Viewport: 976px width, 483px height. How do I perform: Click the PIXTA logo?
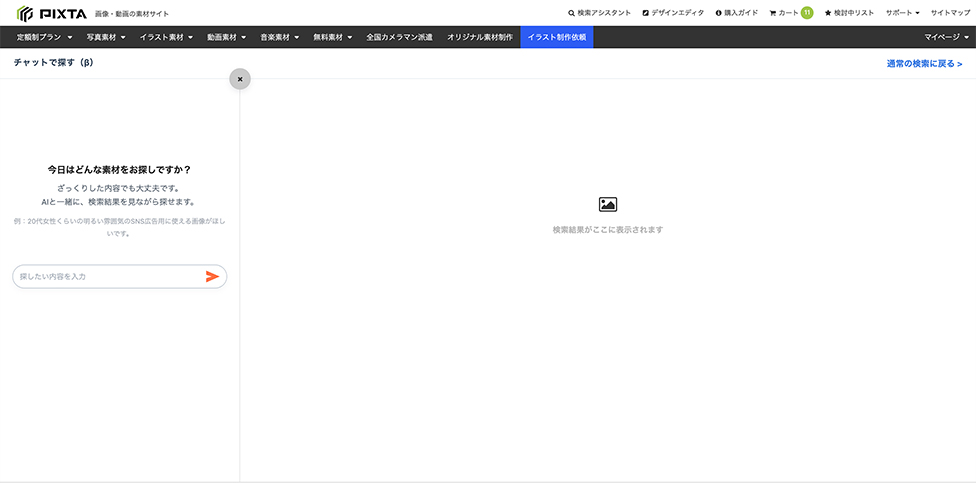(52, 12)
